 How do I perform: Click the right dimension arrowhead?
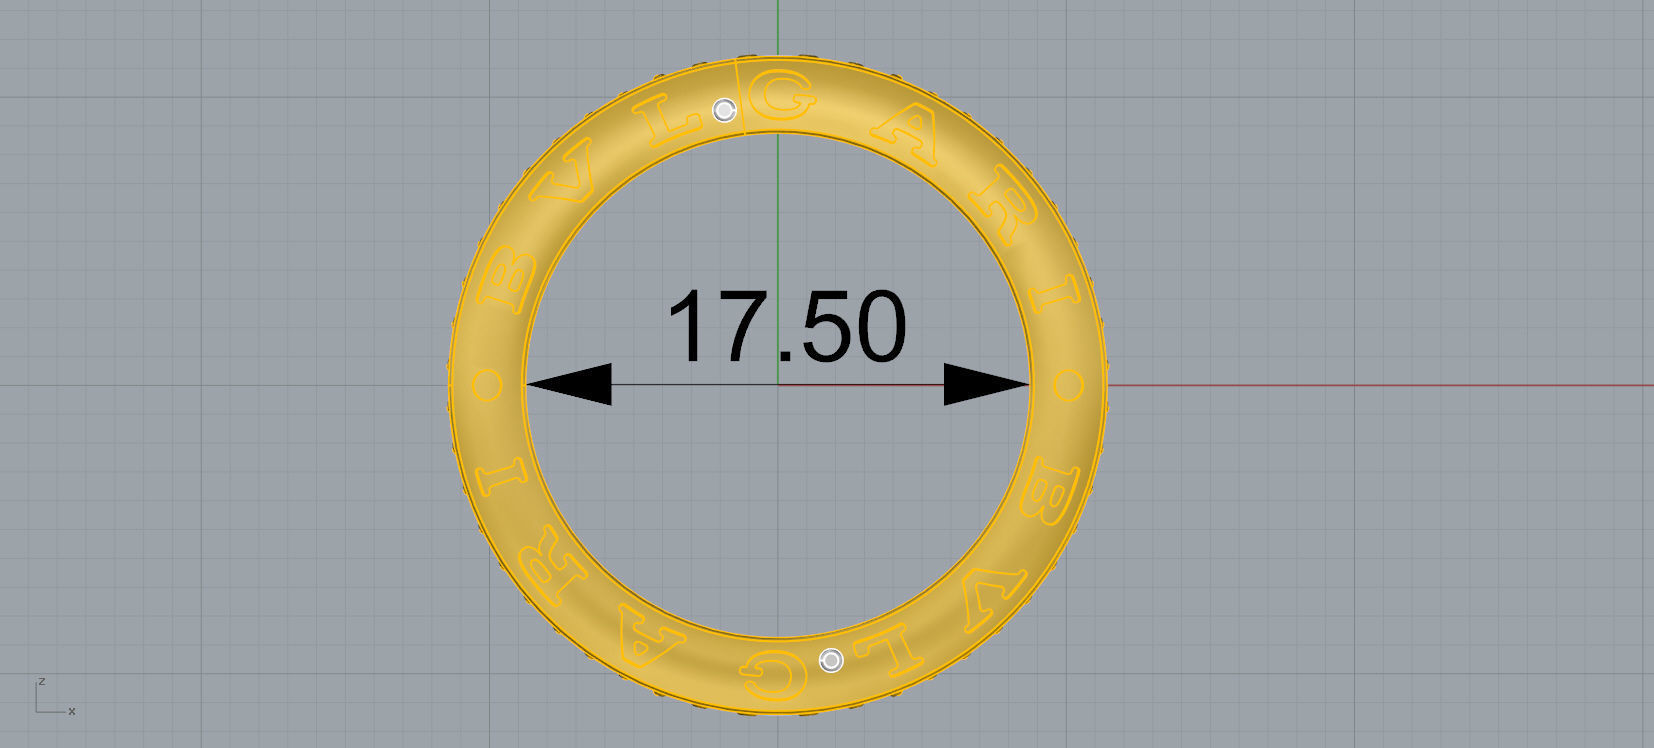click(987, 384)
